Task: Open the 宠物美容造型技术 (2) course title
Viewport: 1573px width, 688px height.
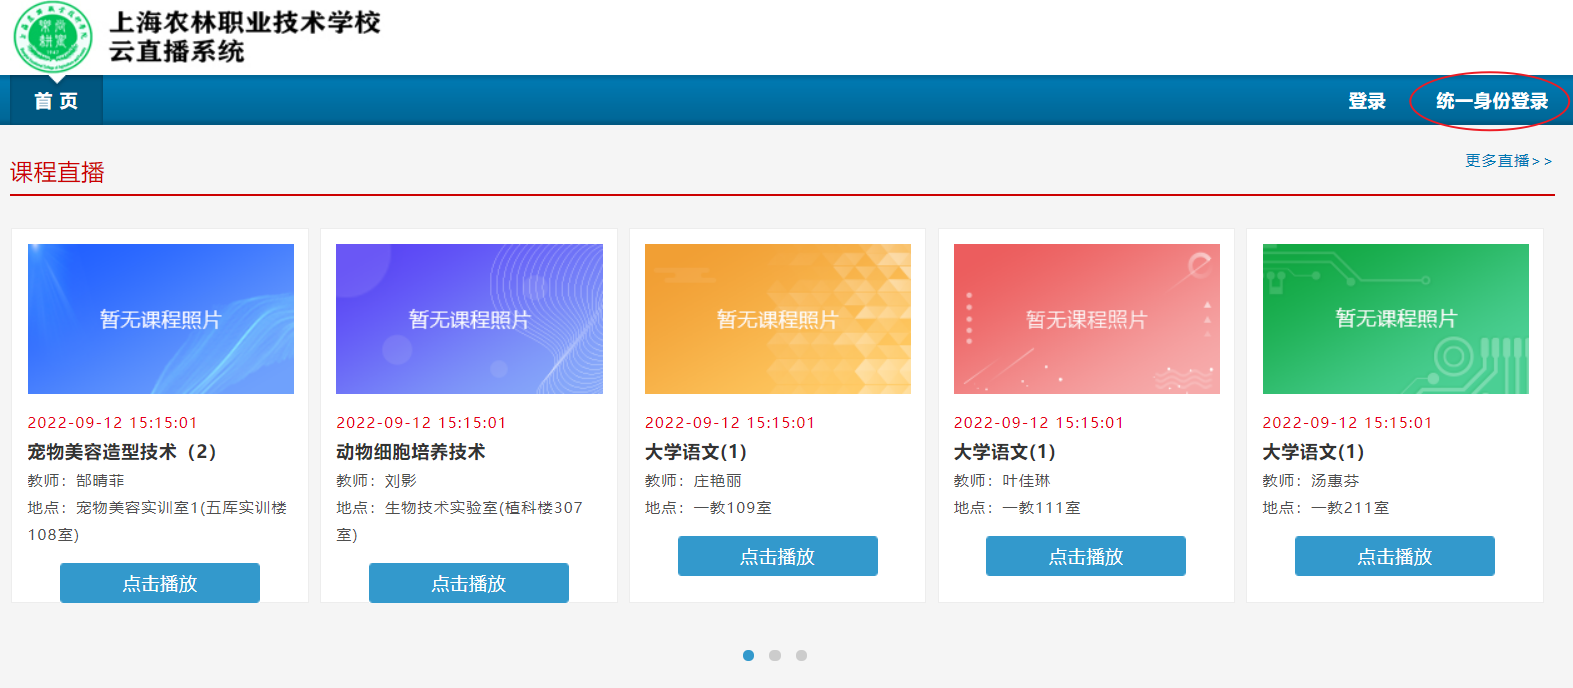Action: 122,452
